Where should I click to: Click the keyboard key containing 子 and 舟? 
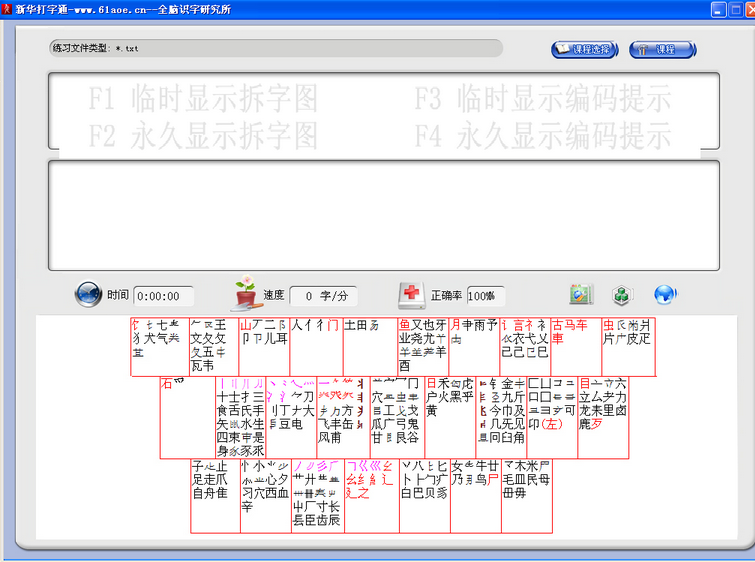click(216, 496)
